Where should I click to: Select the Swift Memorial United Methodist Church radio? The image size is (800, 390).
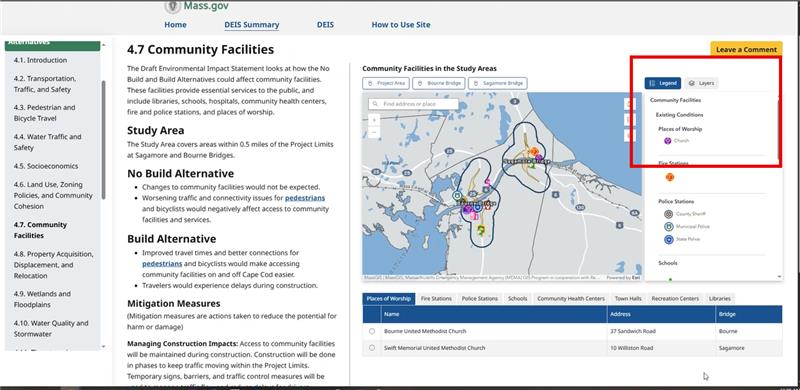click(x=371, y=348)
